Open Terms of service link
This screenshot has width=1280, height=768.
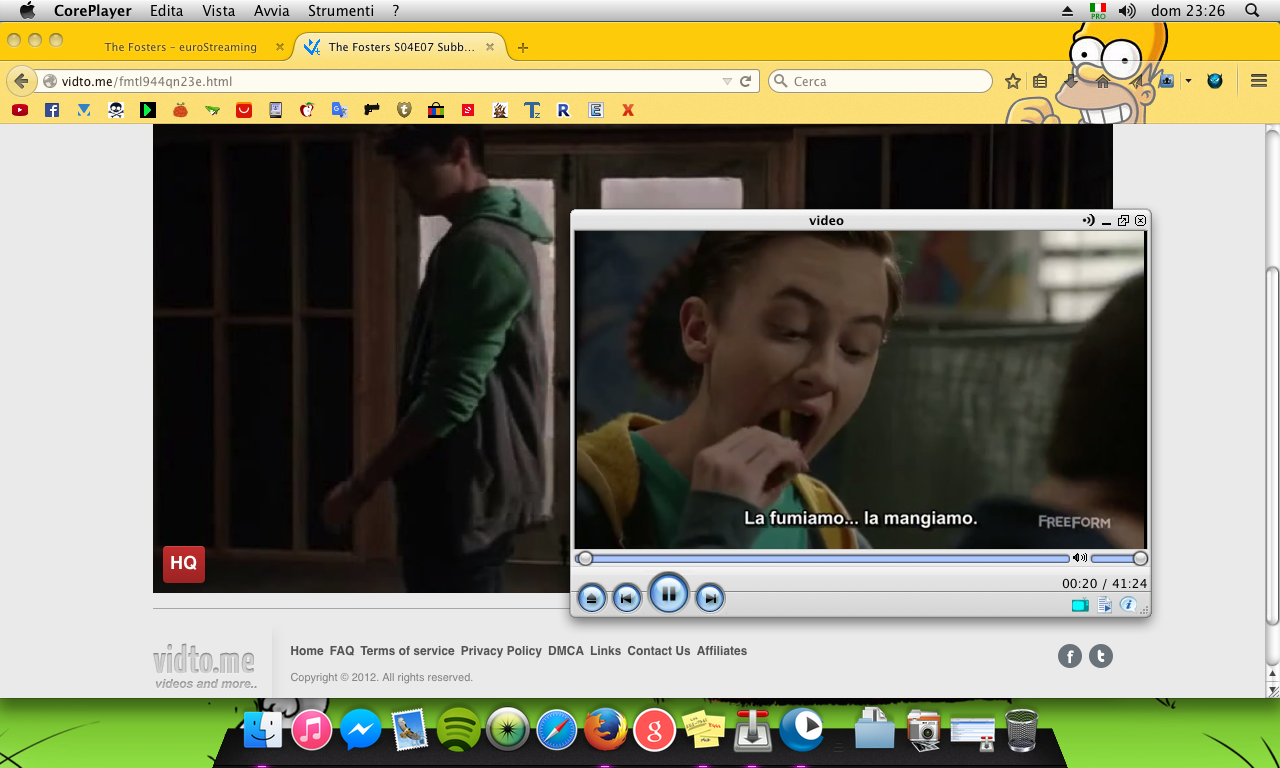[x=407, y=651]
